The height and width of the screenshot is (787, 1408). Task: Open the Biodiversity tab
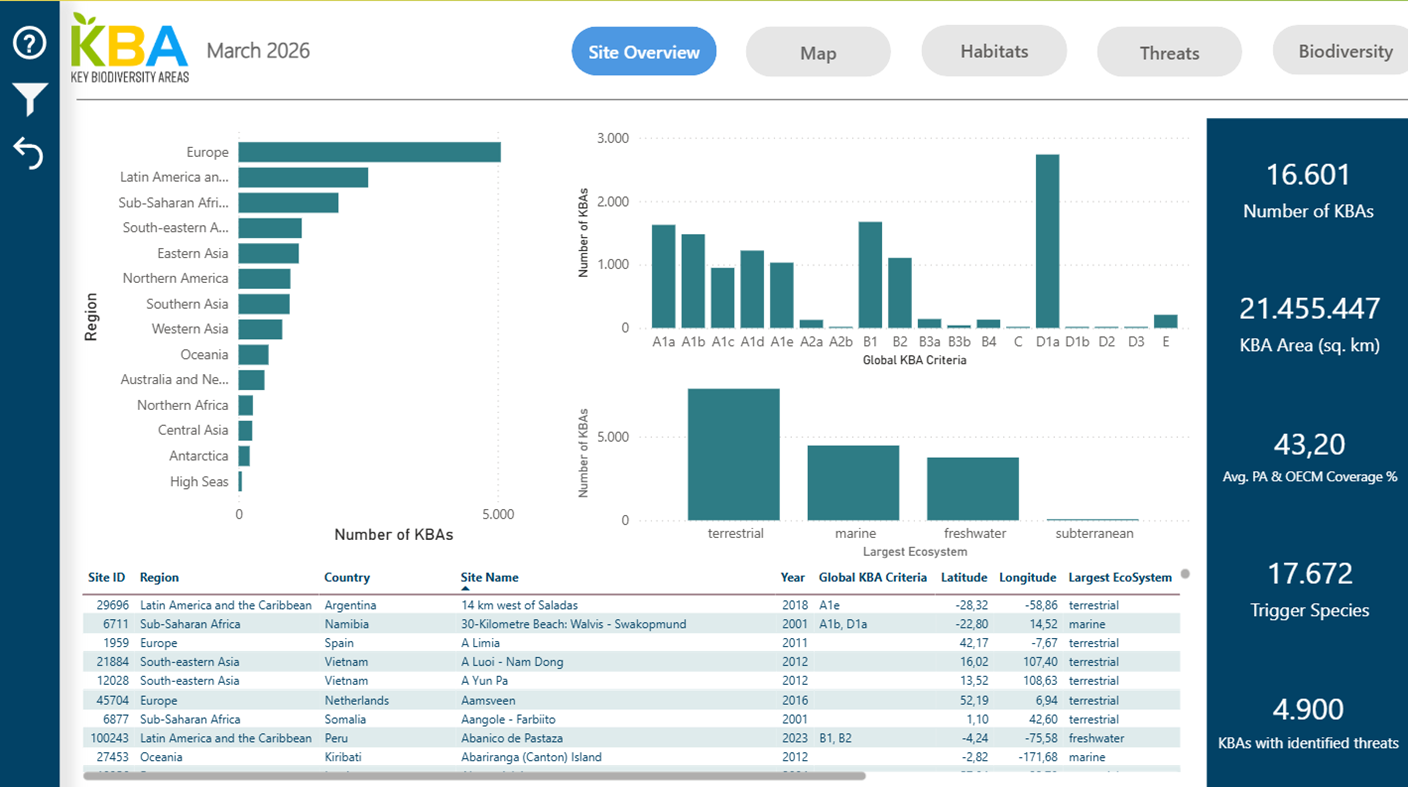[x=1344, y=52]
